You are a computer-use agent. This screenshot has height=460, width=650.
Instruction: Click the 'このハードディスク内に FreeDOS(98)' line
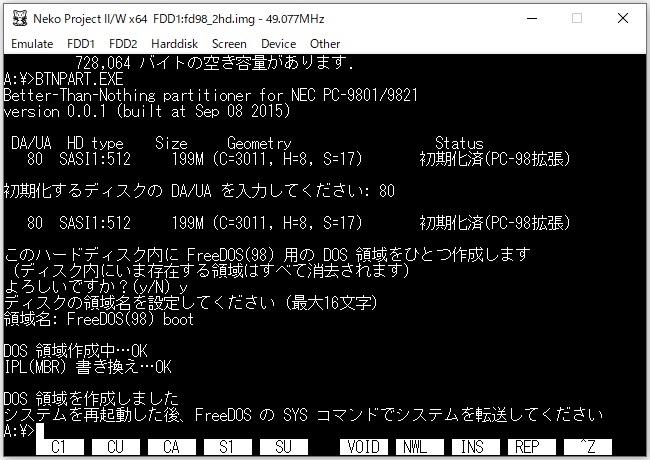(x=267, y=254)
